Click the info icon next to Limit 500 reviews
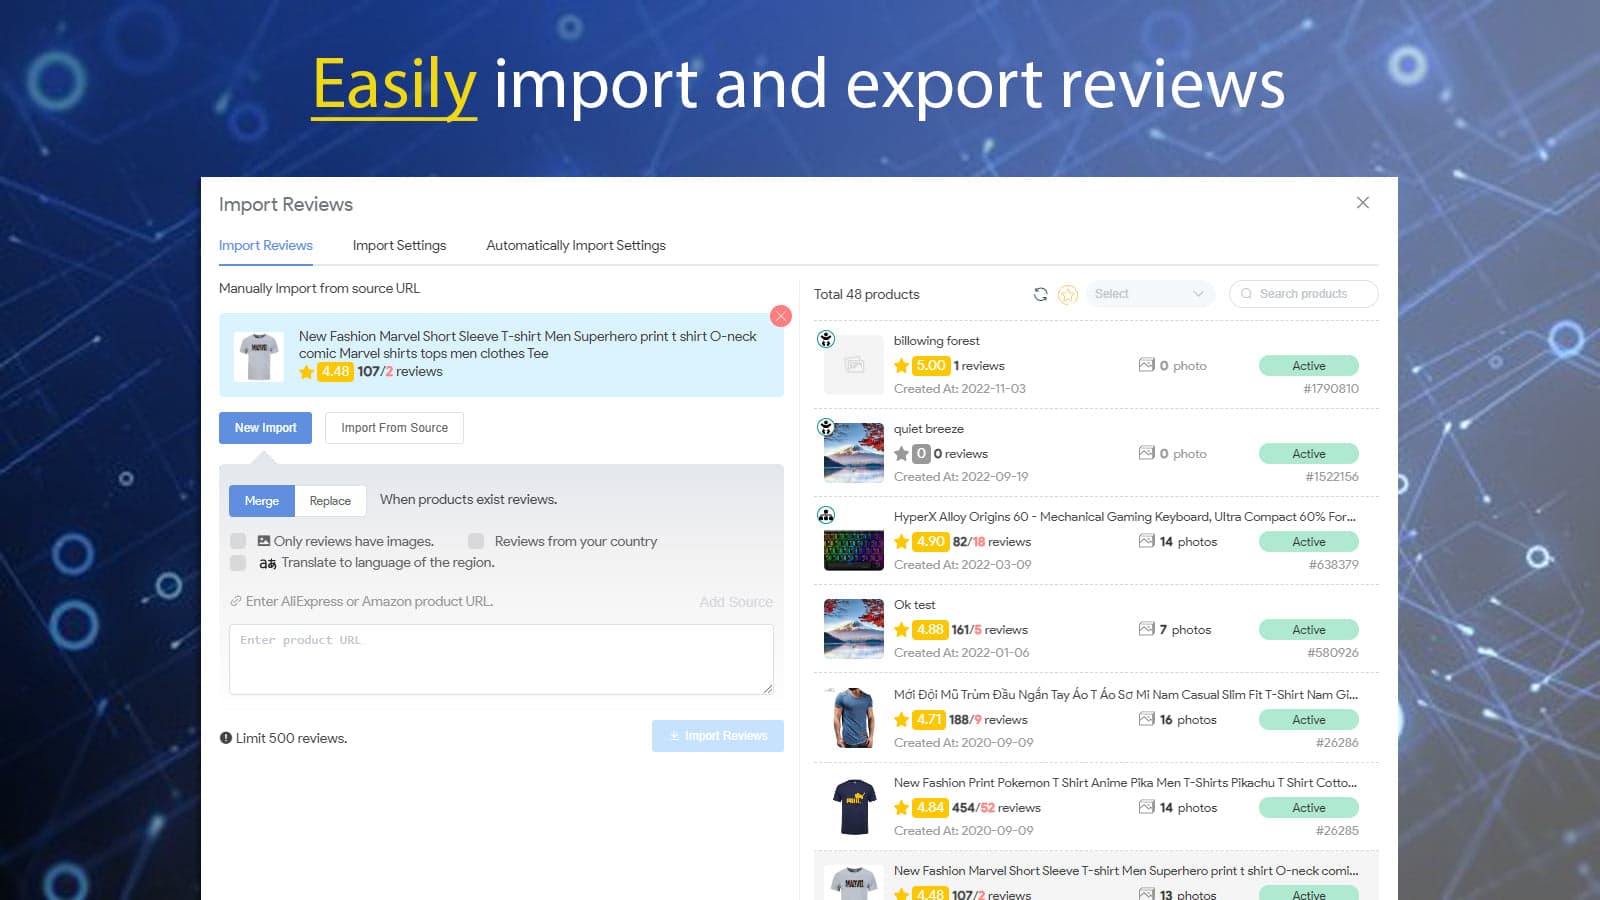1600x900 pixels. click(226, 738)
